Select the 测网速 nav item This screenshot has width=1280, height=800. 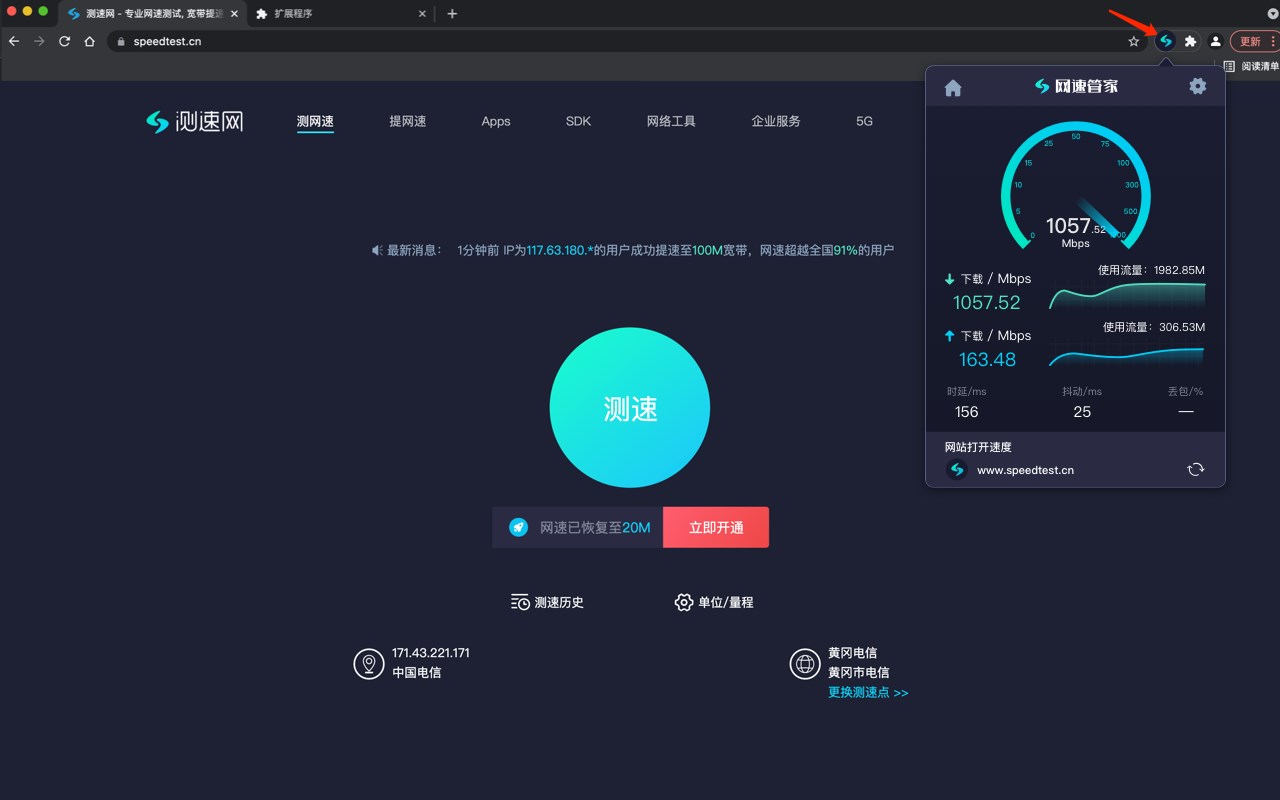coord(315,121)
